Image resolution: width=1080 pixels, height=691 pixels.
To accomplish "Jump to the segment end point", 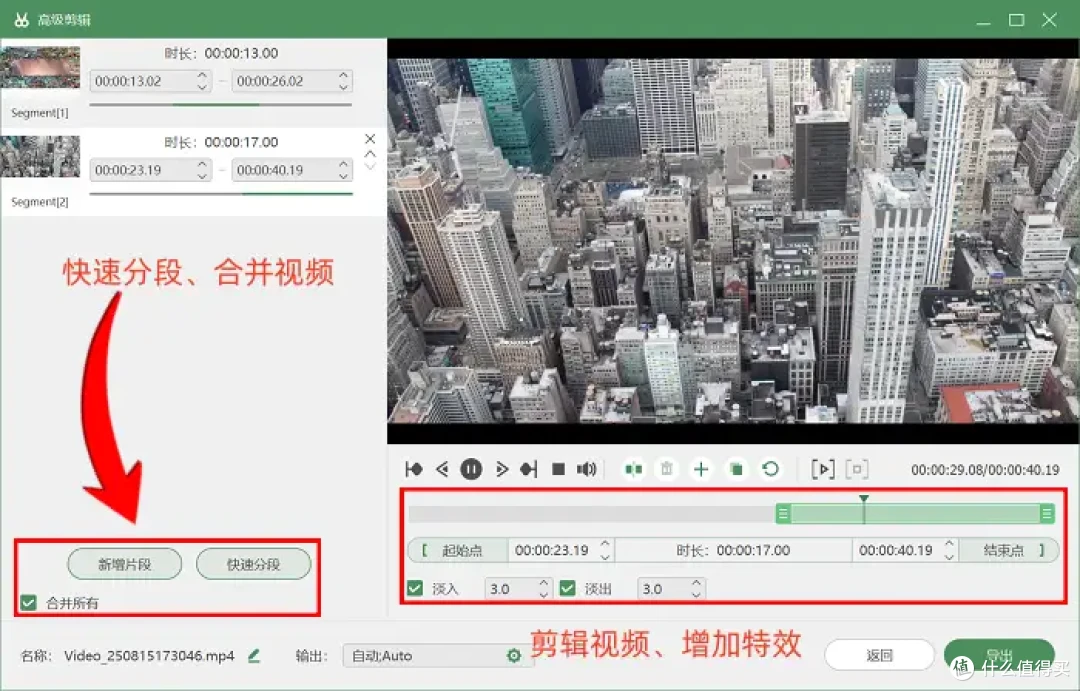I will click(528, 469).
